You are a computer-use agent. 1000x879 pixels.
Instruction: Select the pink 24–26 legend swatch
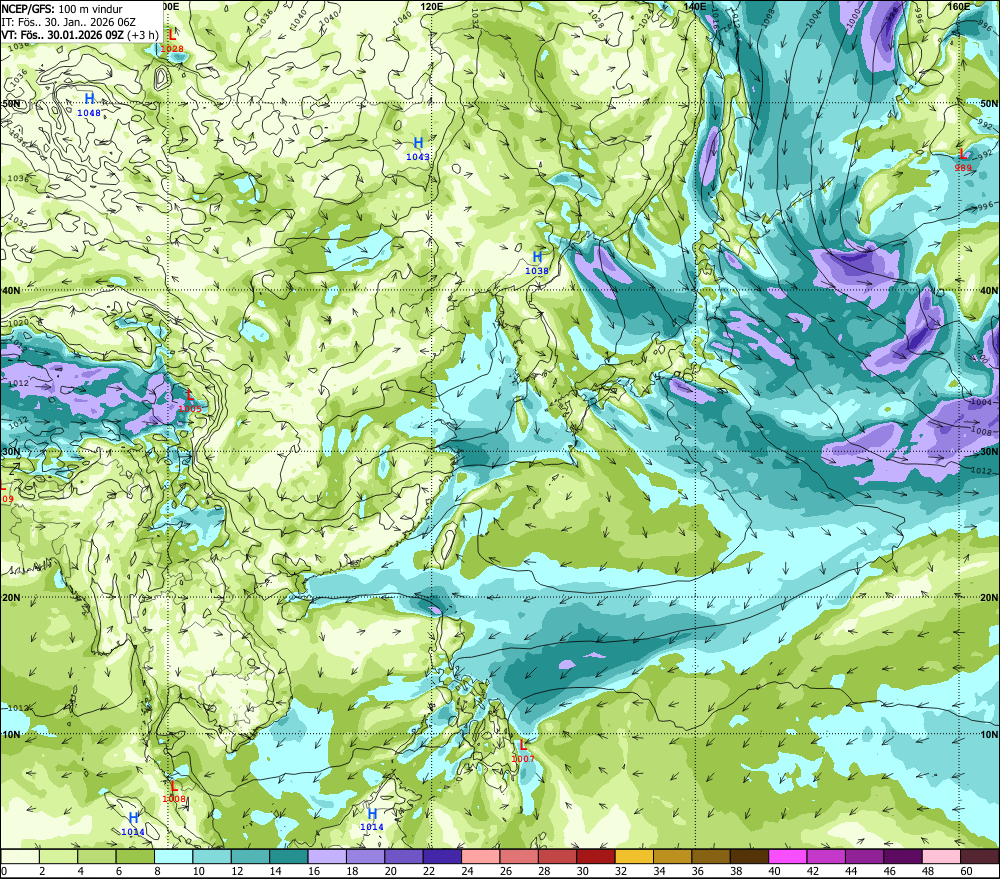481,856
